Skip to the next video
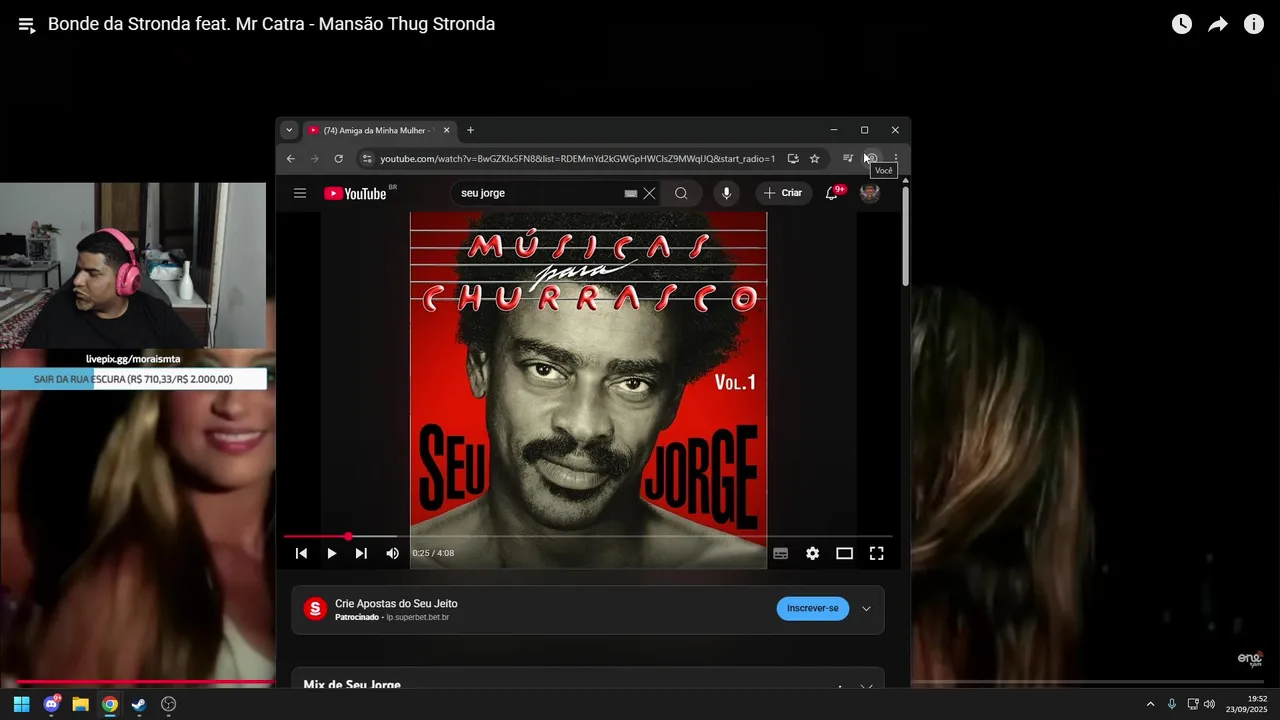Viewport: 1280px width, 720px height. pos(361,553)
